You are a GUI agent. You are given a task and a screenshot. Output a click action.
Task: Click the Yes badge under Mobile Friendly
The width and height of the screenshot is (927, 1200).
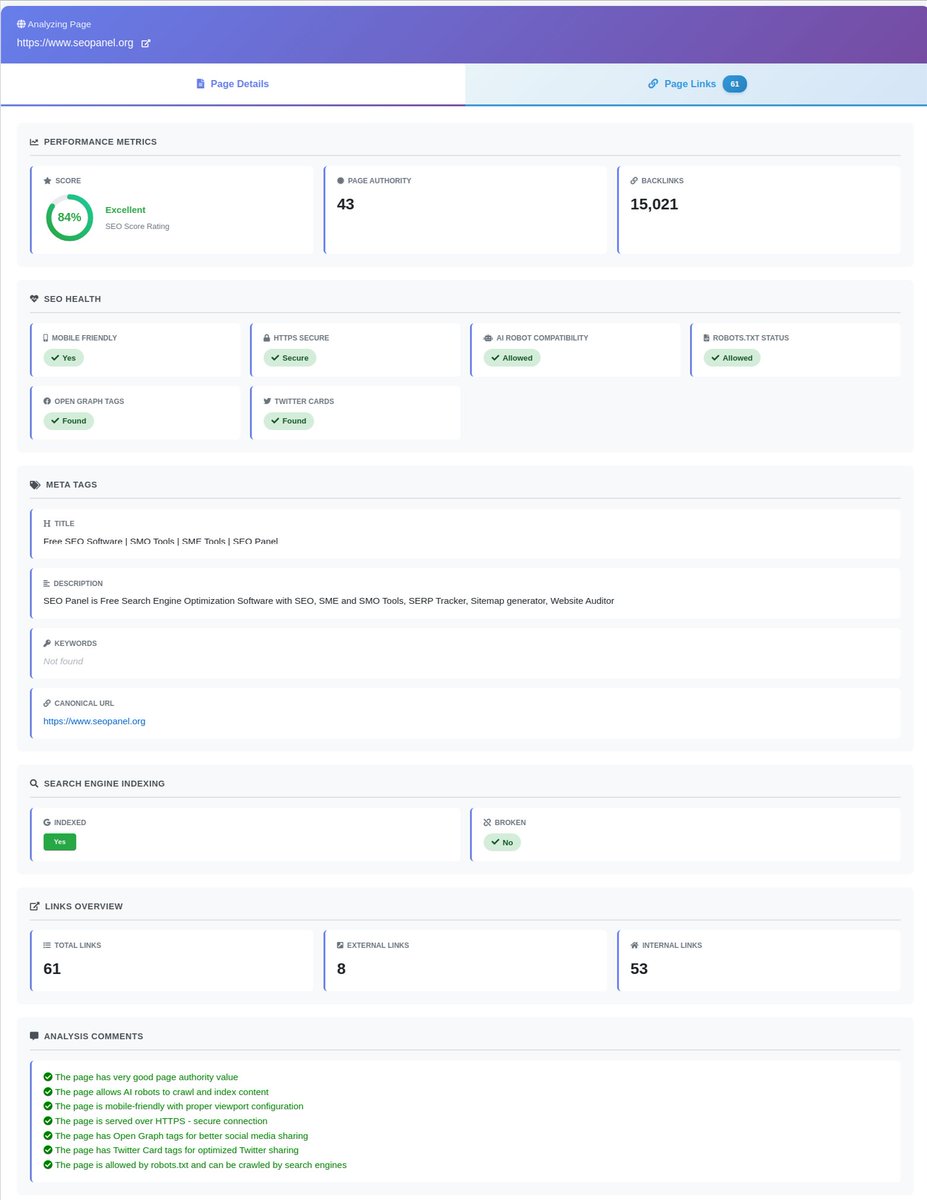[x=63, y=357]
